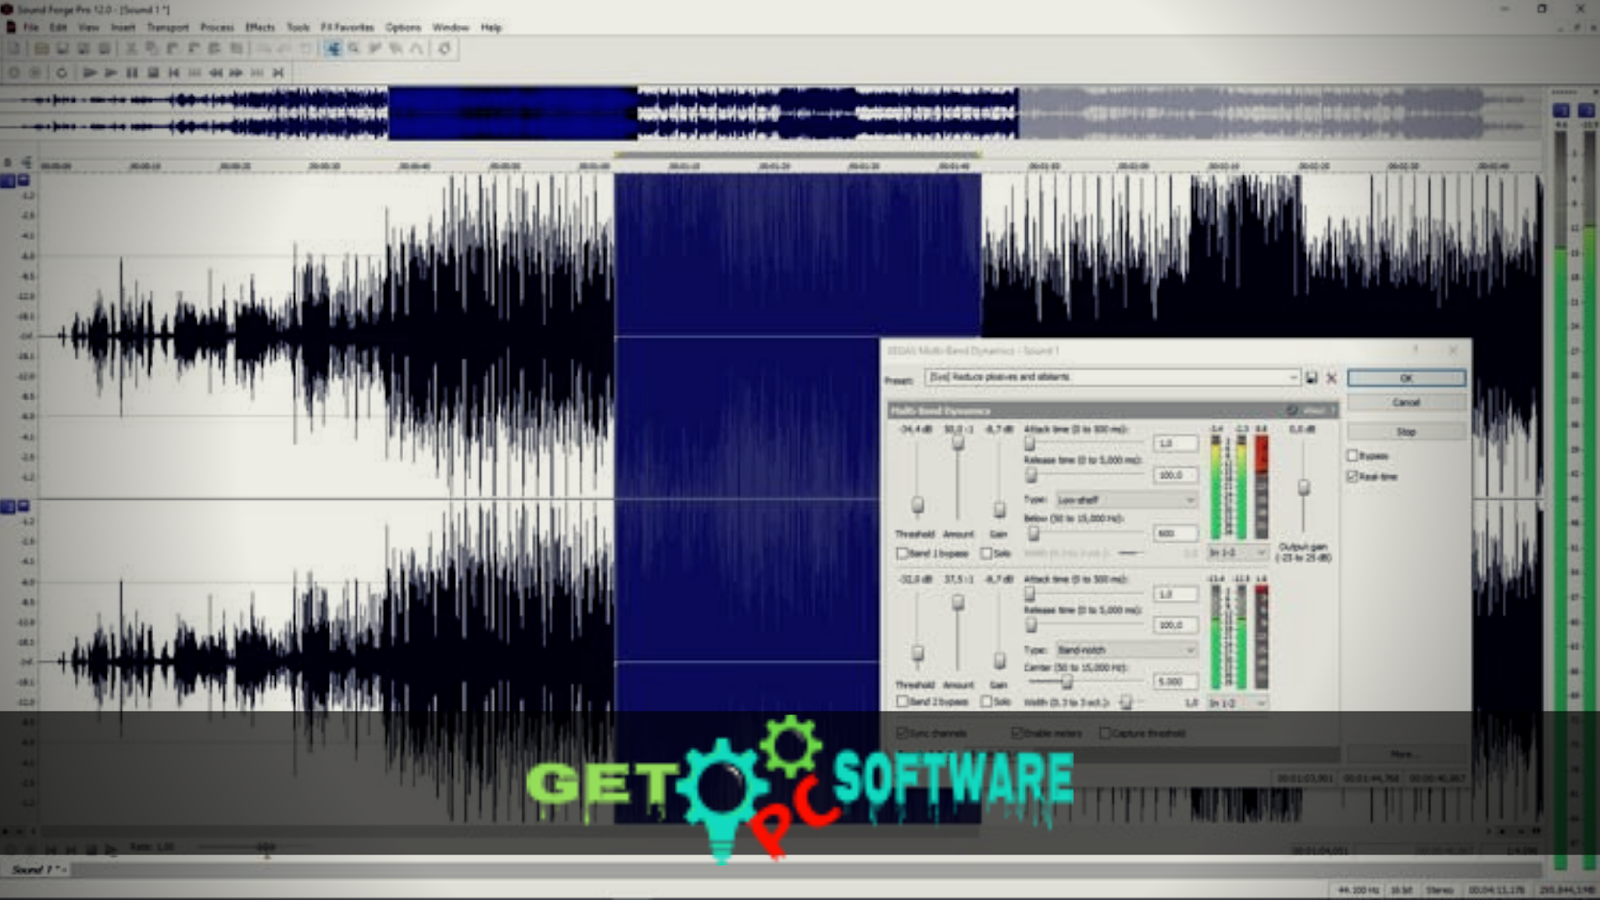Viewport: 1600px width, 900px height.
Task: Click Play All in transport bar
Action: 89,73
